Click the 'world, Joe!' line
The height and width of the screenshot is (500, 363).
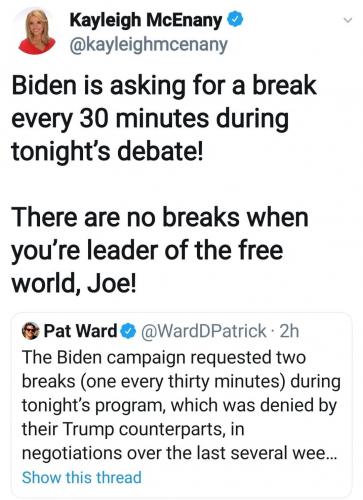coord(74,284)
